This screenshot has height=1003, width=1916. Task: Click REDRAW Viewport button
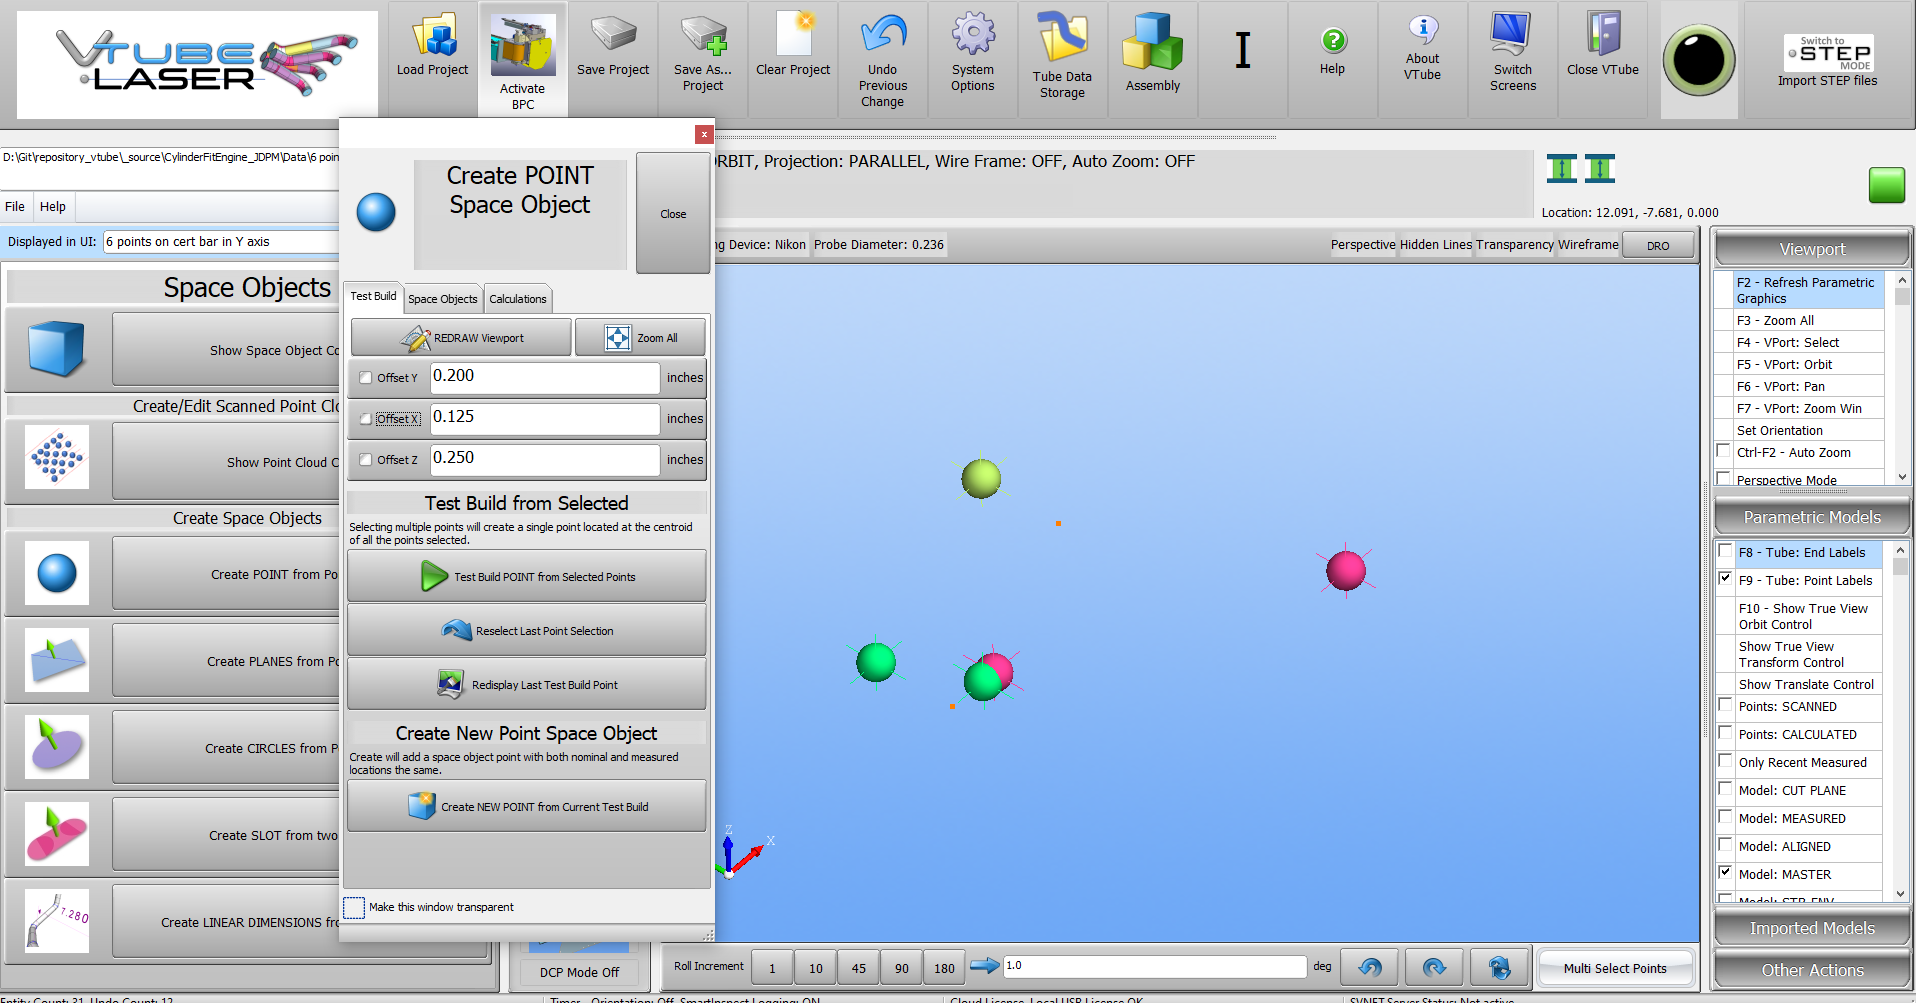point(461,338)
